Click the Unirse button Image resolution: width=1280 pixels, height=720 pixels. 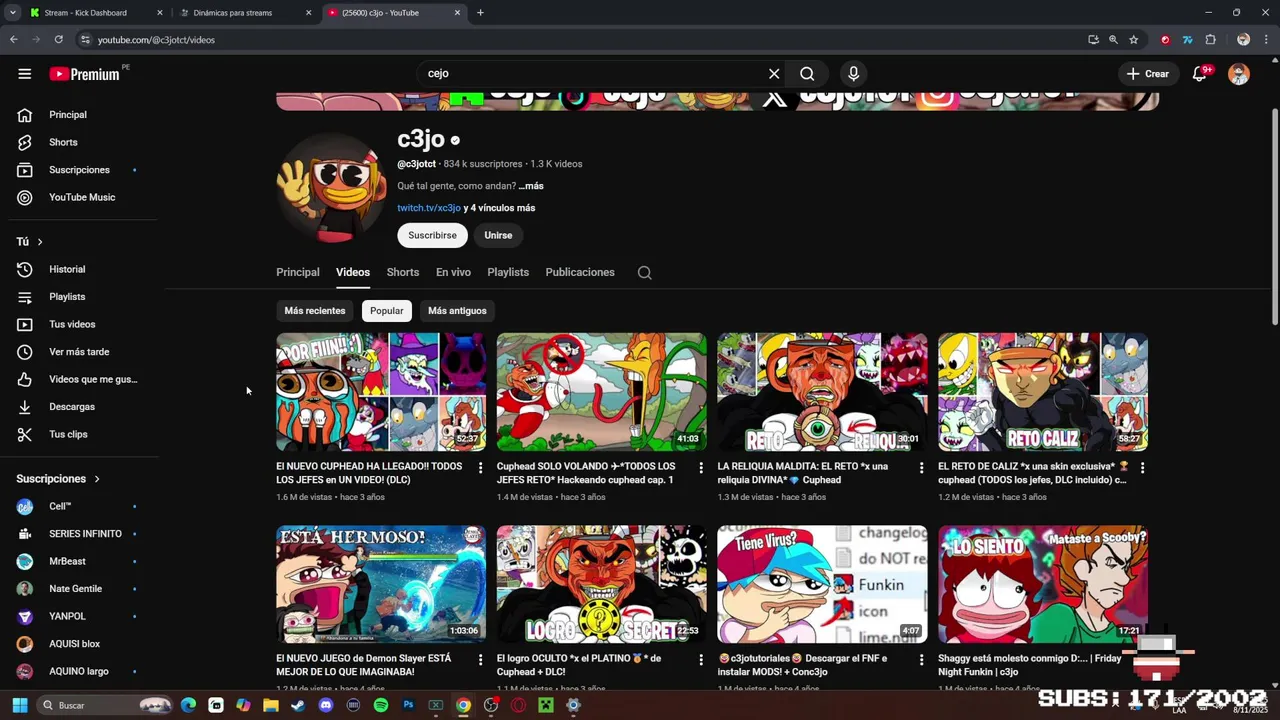pyautogui.click(x=498, y=235)
